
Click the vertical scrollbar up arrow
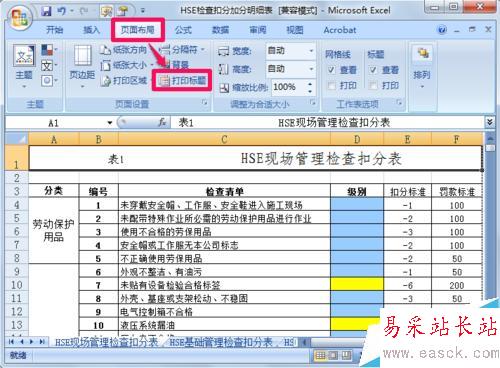click(490, 137)
